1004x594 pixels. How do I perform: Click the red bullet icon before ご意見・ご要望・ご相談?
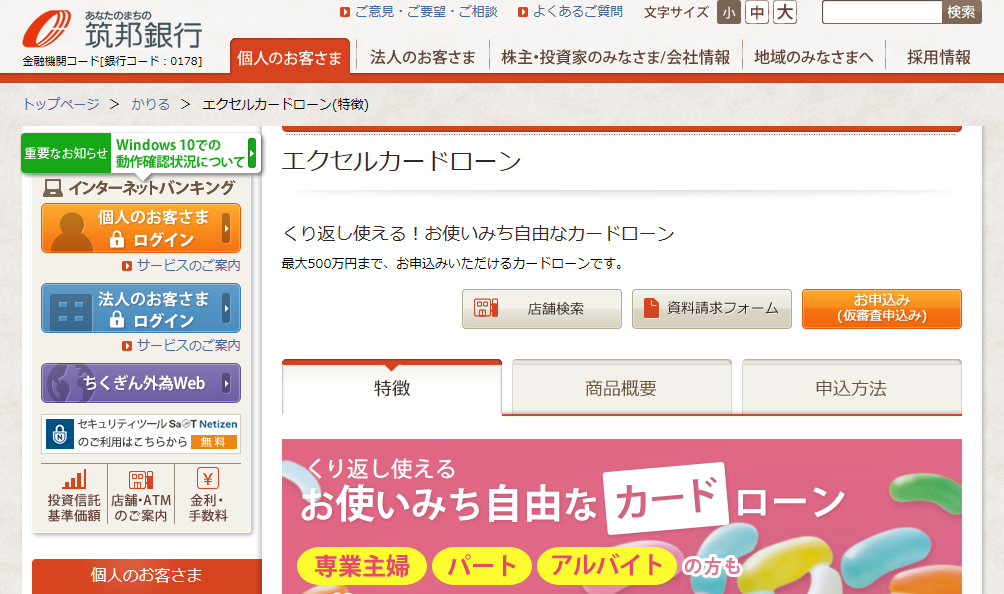345,12
